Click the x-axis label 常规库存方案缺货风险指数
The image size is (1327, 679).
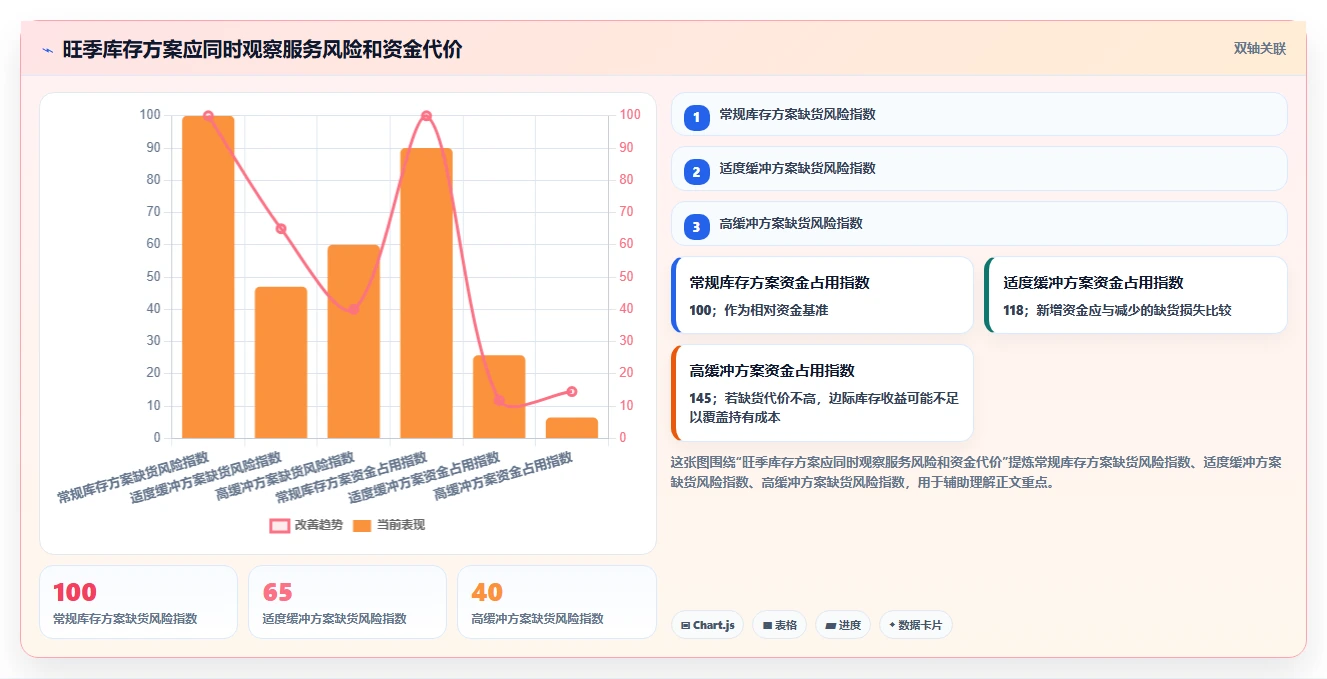133,478
